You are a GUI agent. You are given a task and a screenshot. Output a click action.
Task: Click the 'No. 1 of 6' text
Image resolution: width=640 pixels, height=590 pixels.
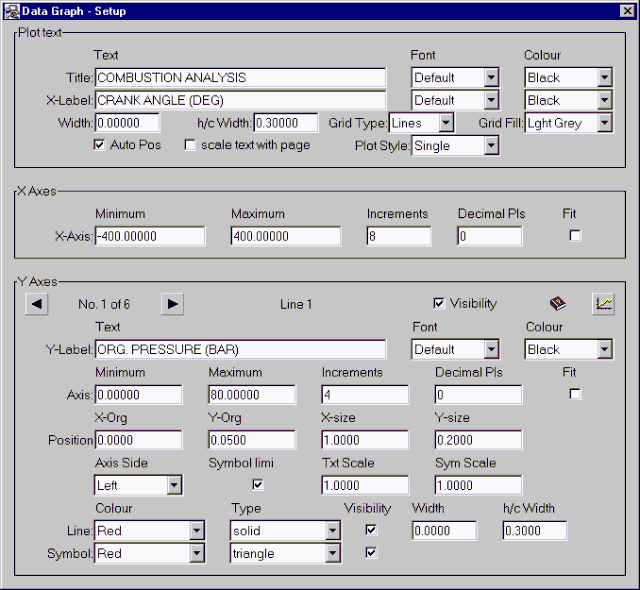(104, 304)
